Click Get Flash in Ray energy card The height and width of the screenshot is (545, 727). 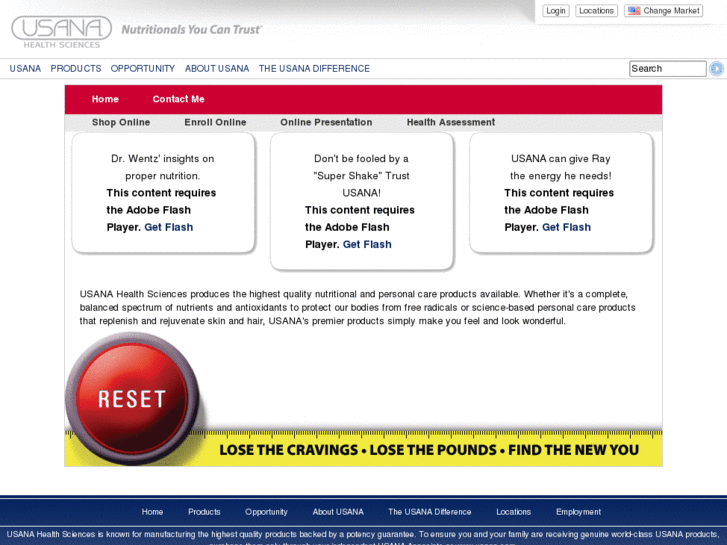pyautogui.click(x=567, y=227)
